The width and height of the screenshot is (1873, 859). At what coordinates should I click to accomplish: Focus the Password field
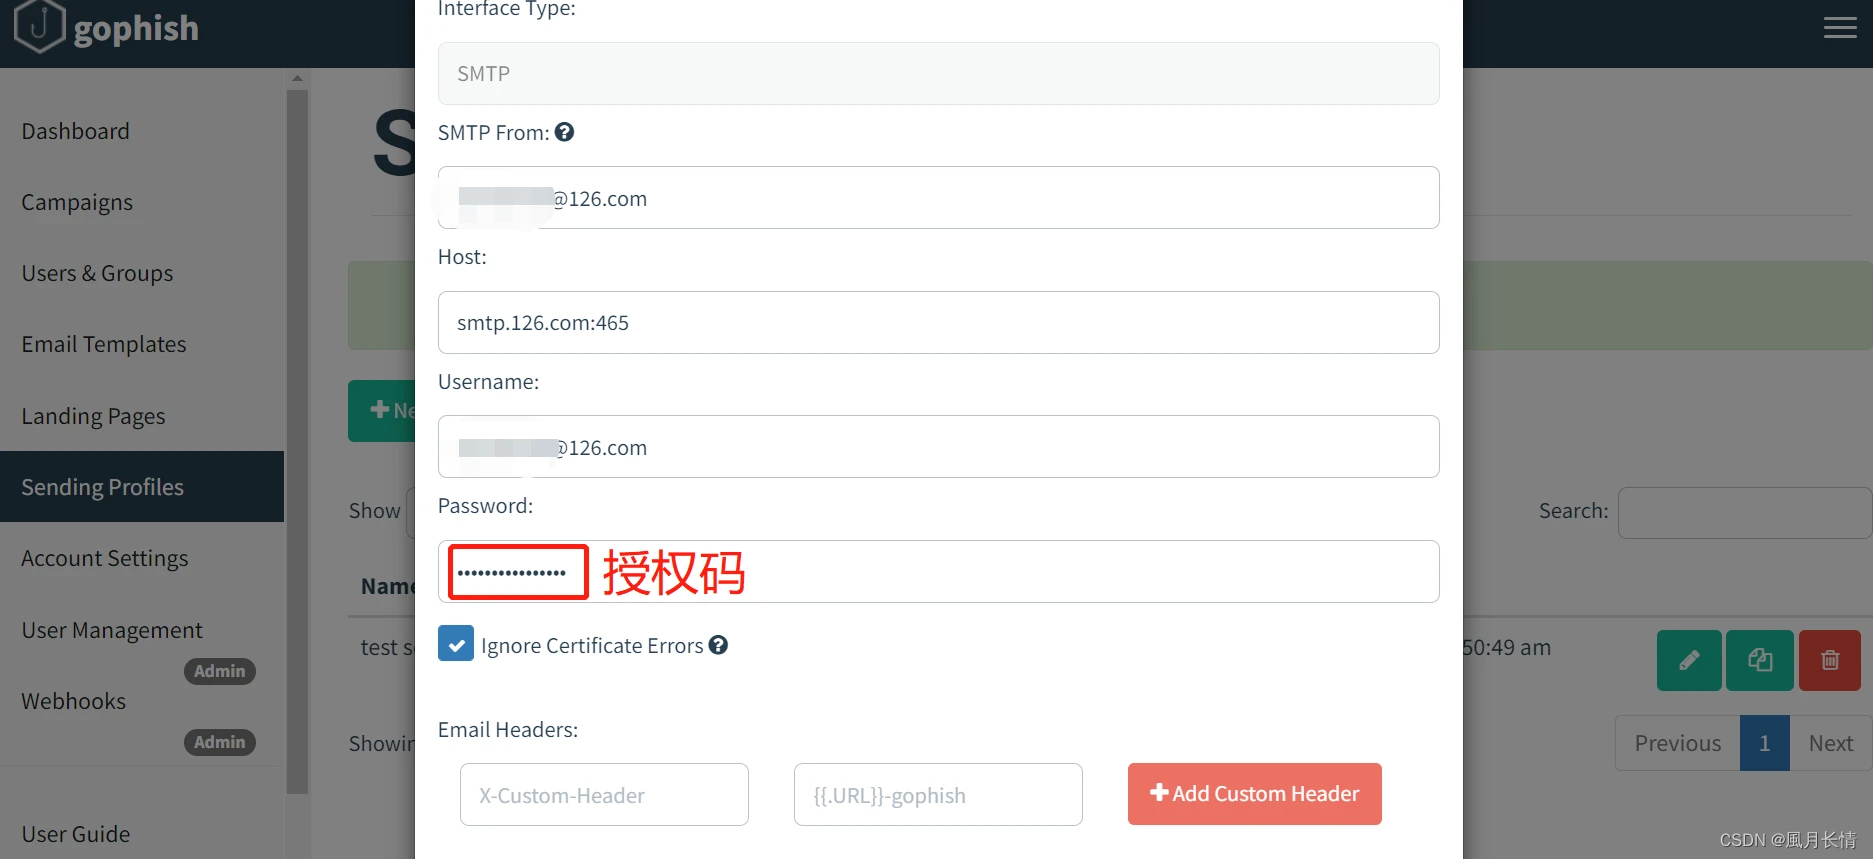[939, 572]
